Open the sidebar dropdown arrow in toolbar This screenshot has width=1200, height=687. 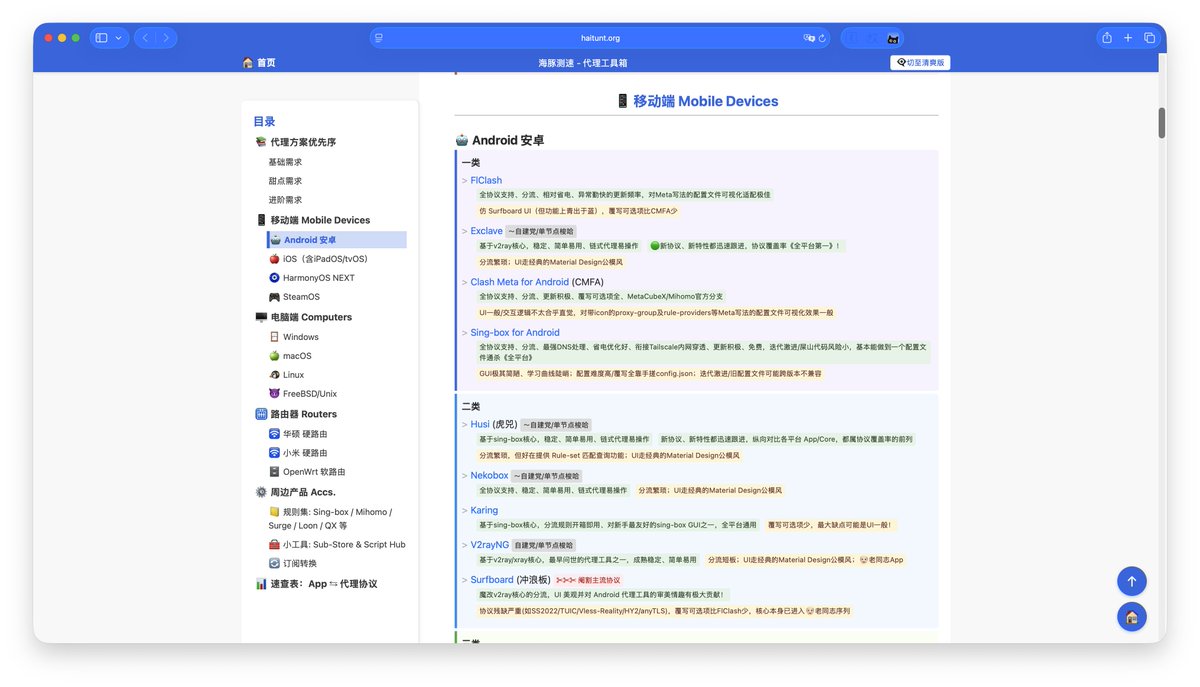pos(120,38)
